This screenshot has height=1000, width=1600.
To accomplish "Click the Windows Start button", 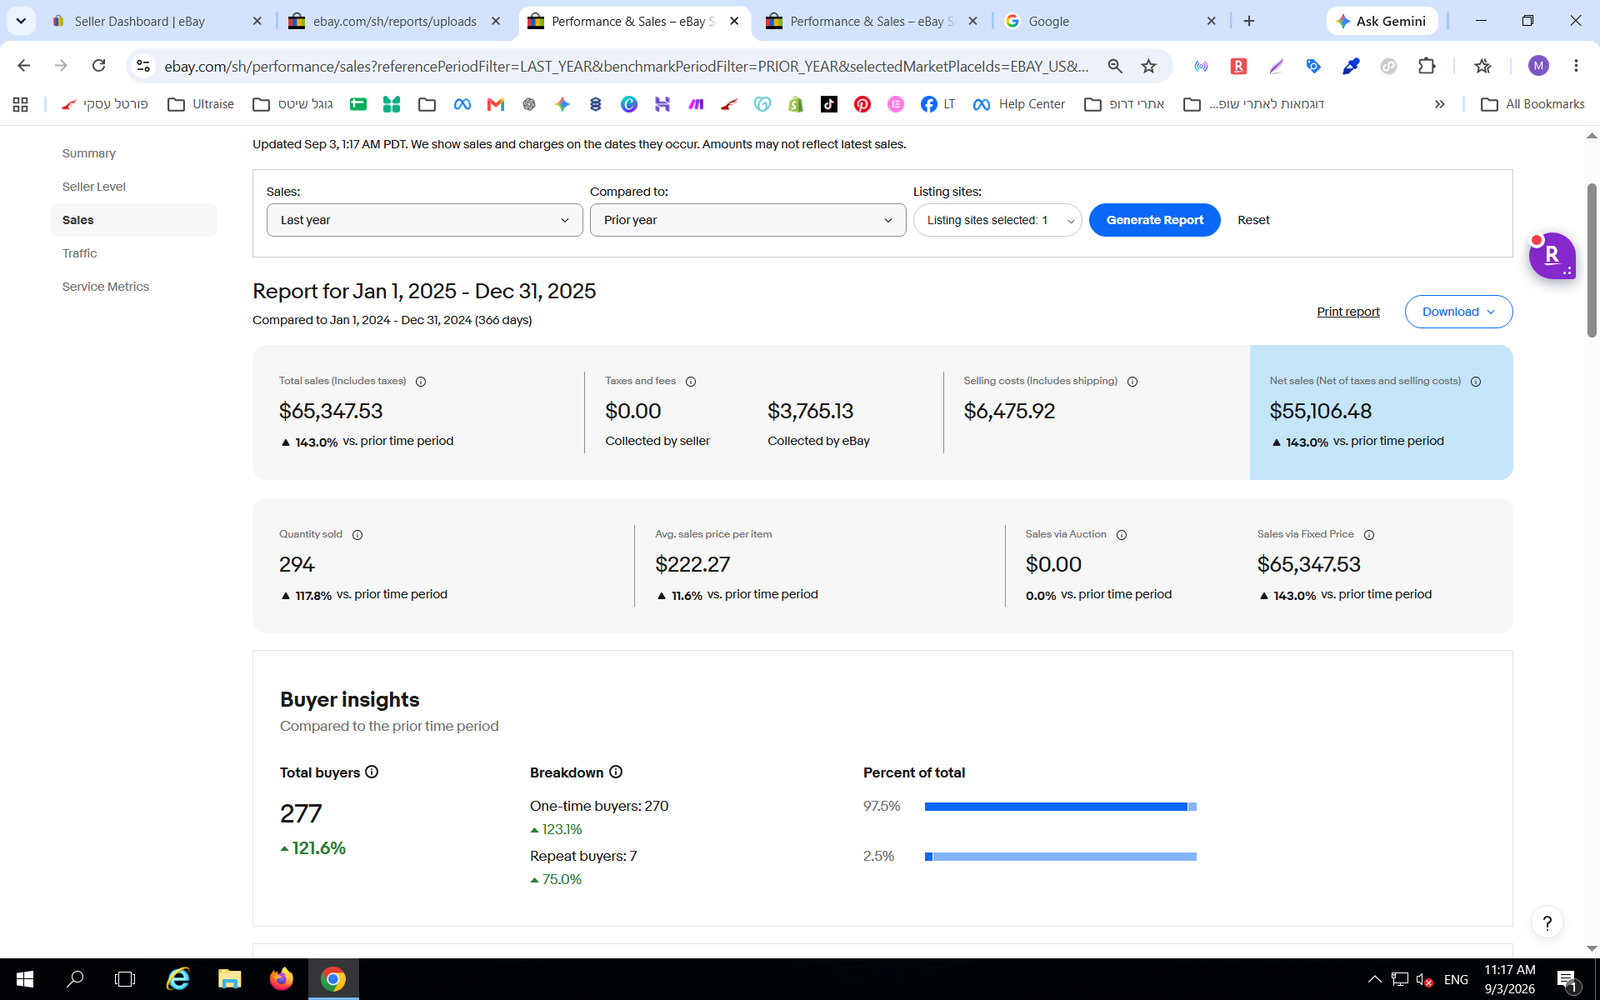I will point(25,979).
